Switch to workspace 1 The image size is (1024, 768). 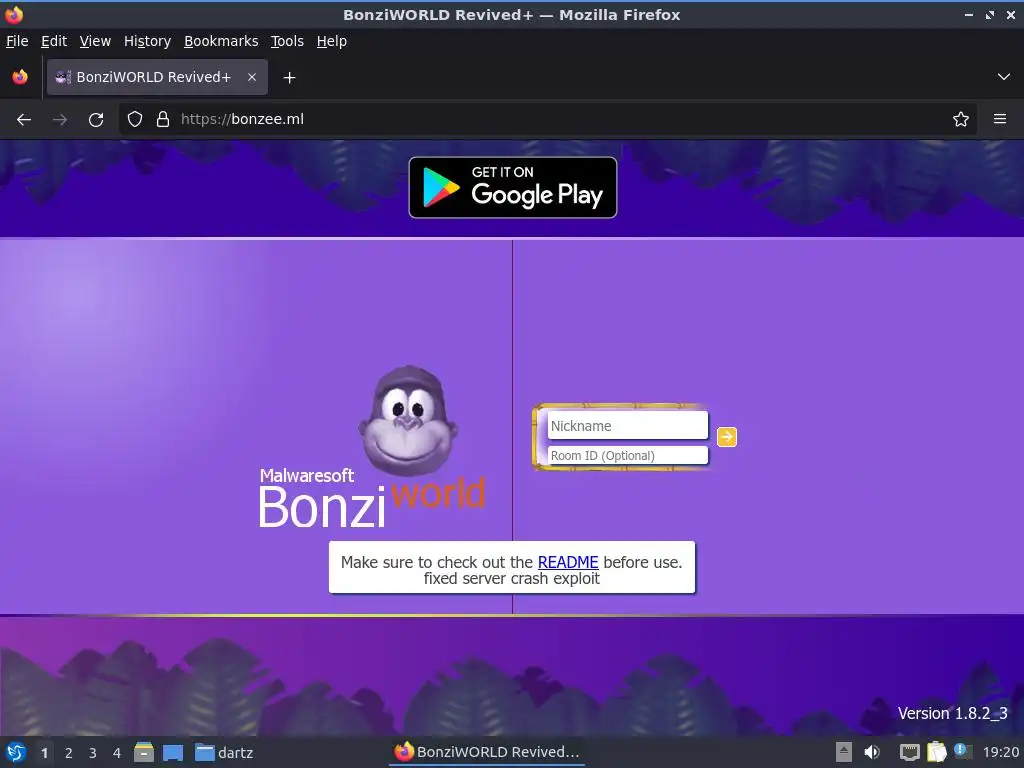point(44,753)
